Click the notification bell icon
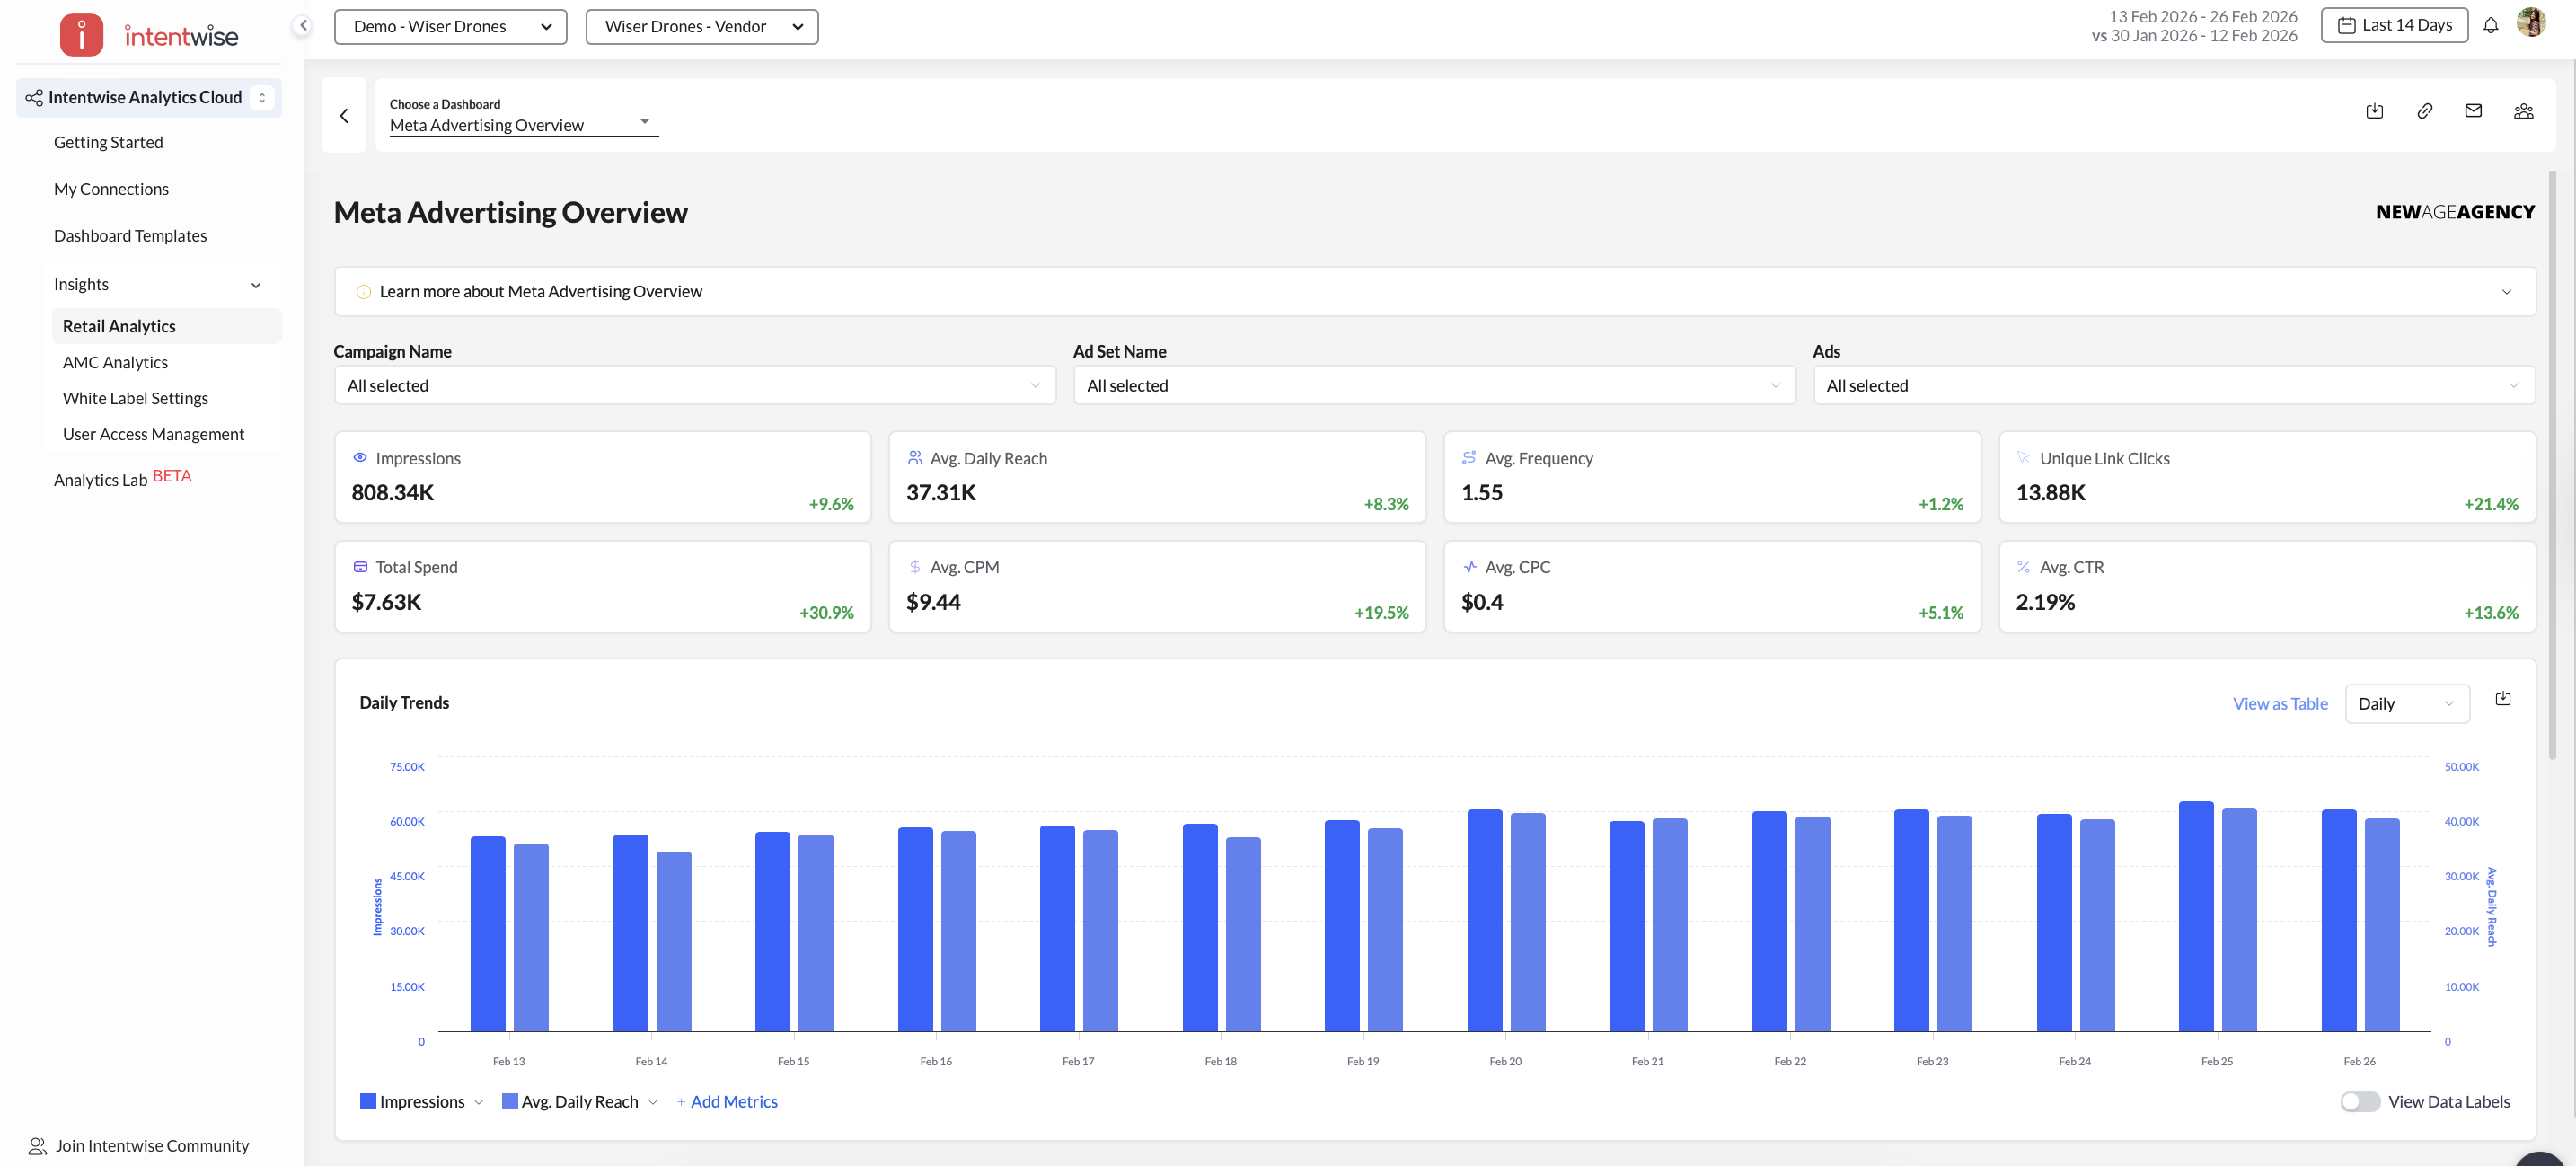 pyautogui.click(x=2490, y=26)
